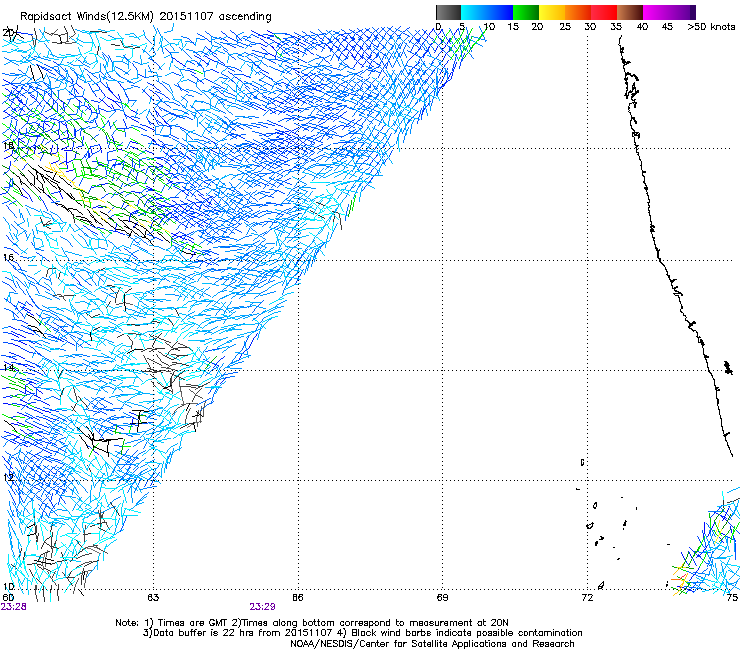Click the latitude label '12' on left axis
This screenshot has width=740, height=650.
pos(8,477)
